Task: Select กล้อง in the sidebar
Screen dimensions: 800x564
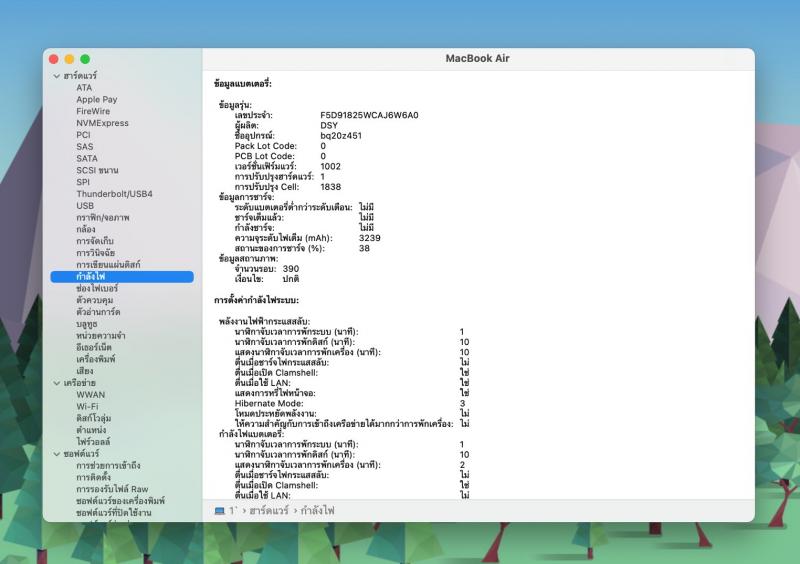Action: (x=86, y=229)
